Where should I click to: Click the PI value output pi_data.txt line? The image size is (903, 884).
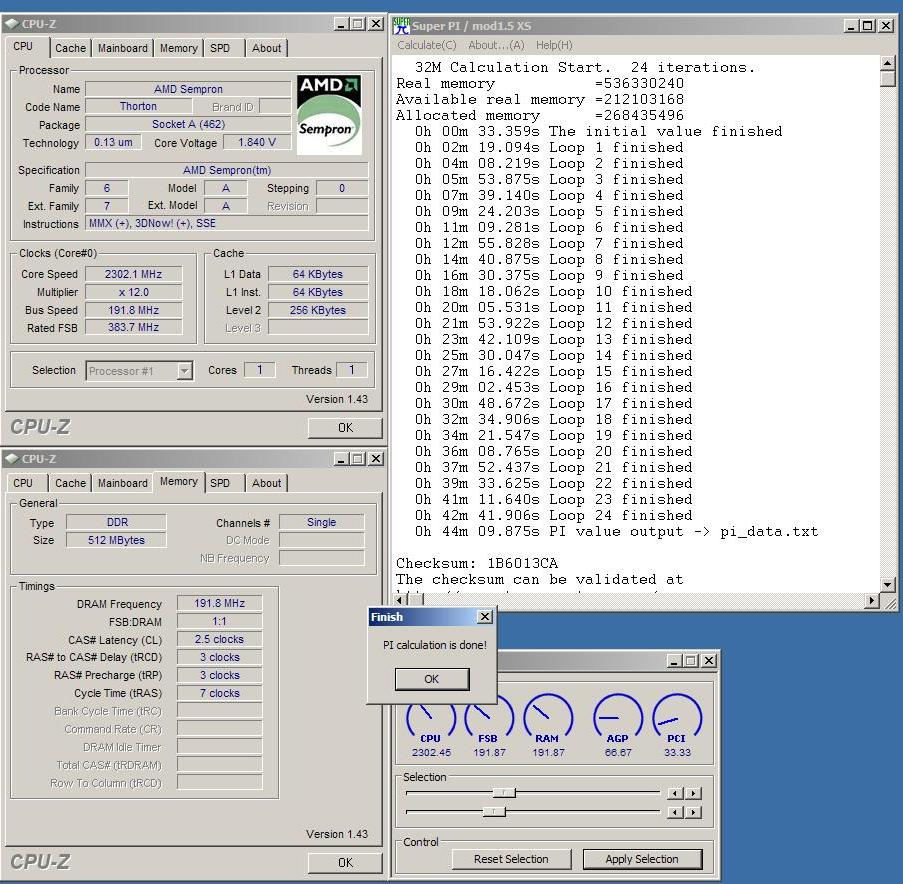click(x=616, y=532)
